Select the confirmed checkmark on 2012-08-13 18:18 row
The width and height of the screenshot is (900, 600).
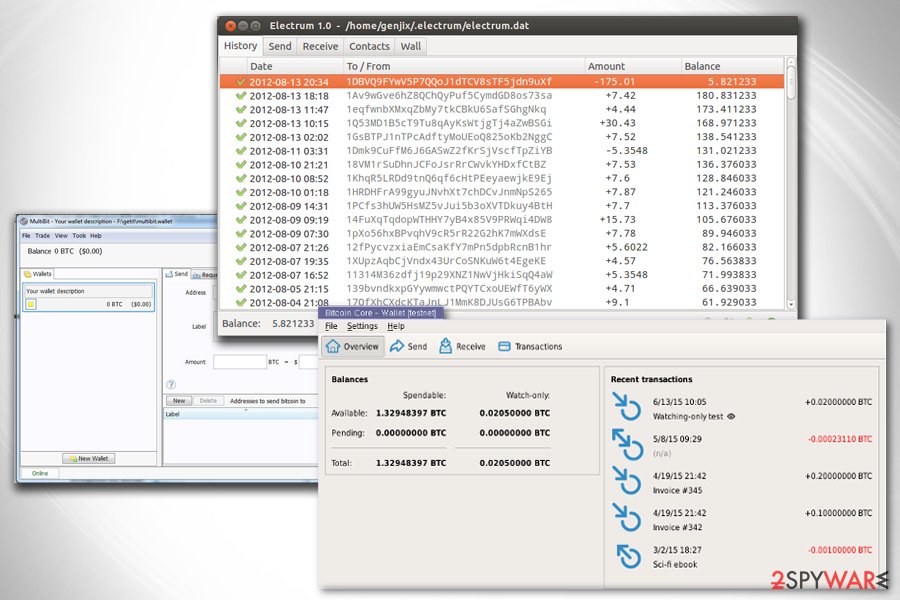(x=241, y=96)
